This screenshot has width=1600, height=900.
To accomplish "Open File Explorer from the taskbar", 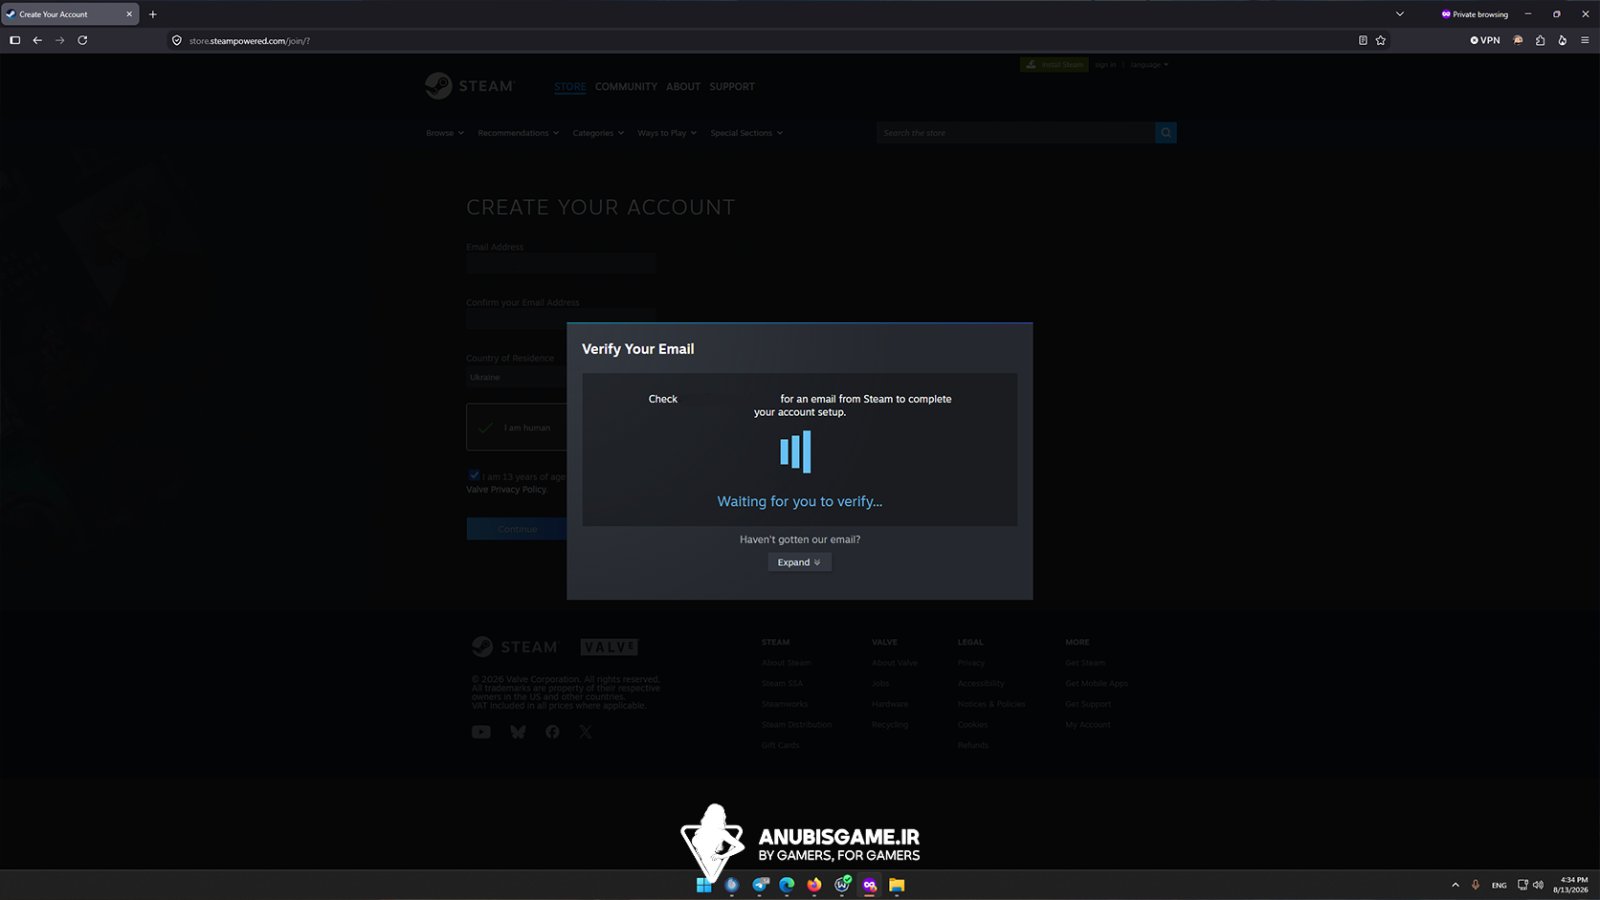I will coord(897,885).
